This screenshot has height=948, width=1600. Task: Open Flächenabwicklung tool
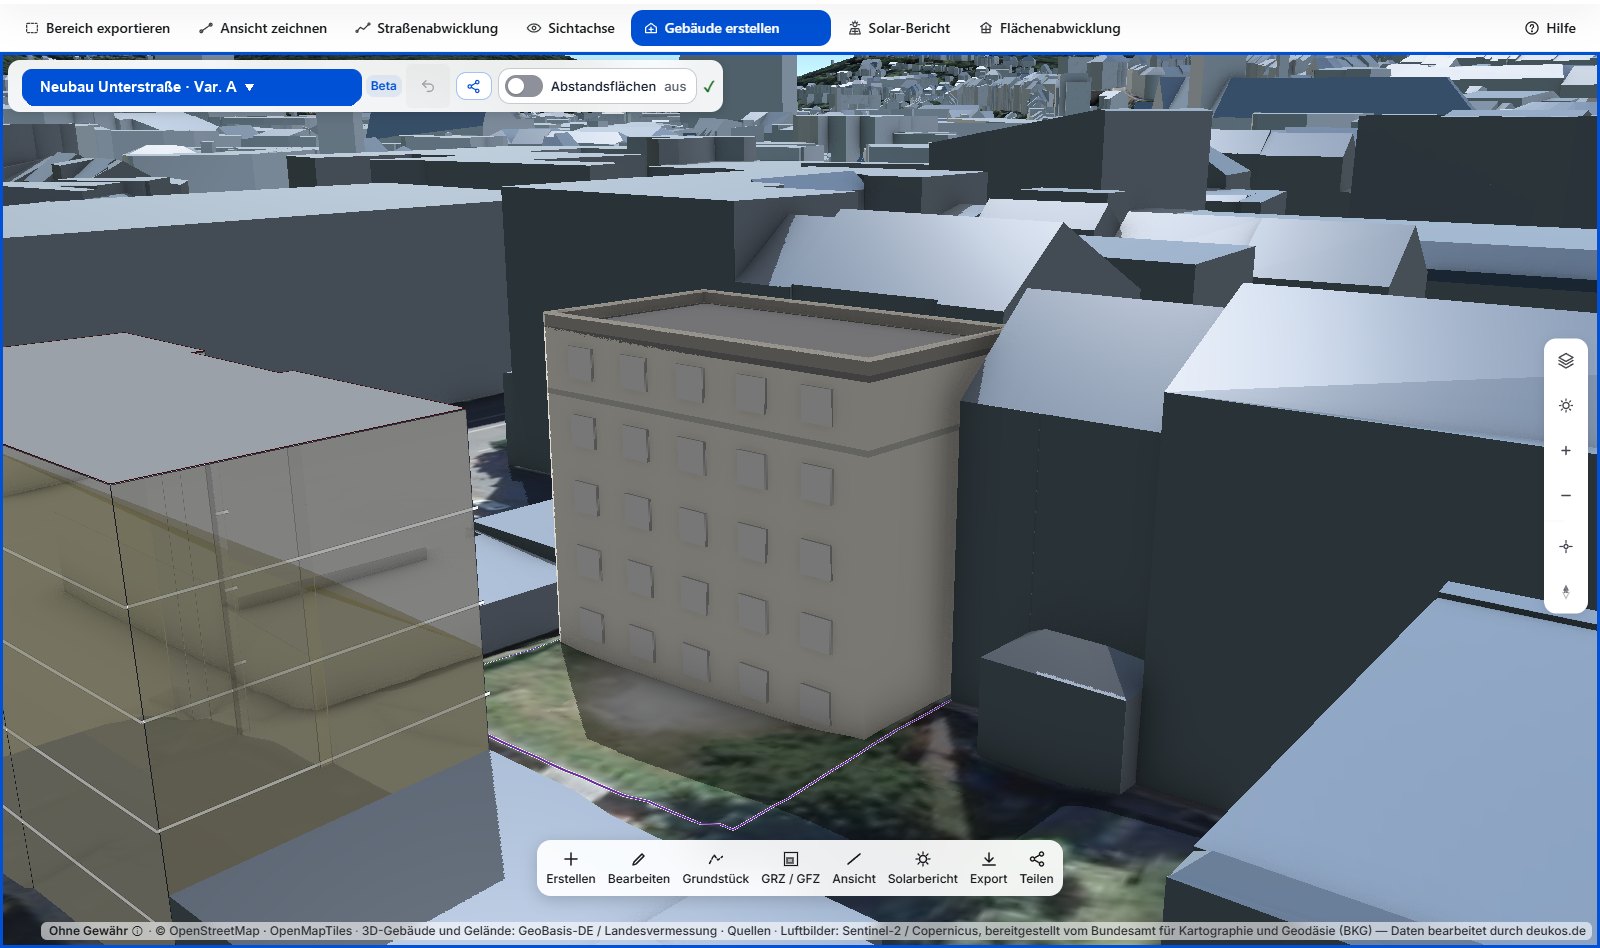pyautogui.click(x=1050, y=28)
